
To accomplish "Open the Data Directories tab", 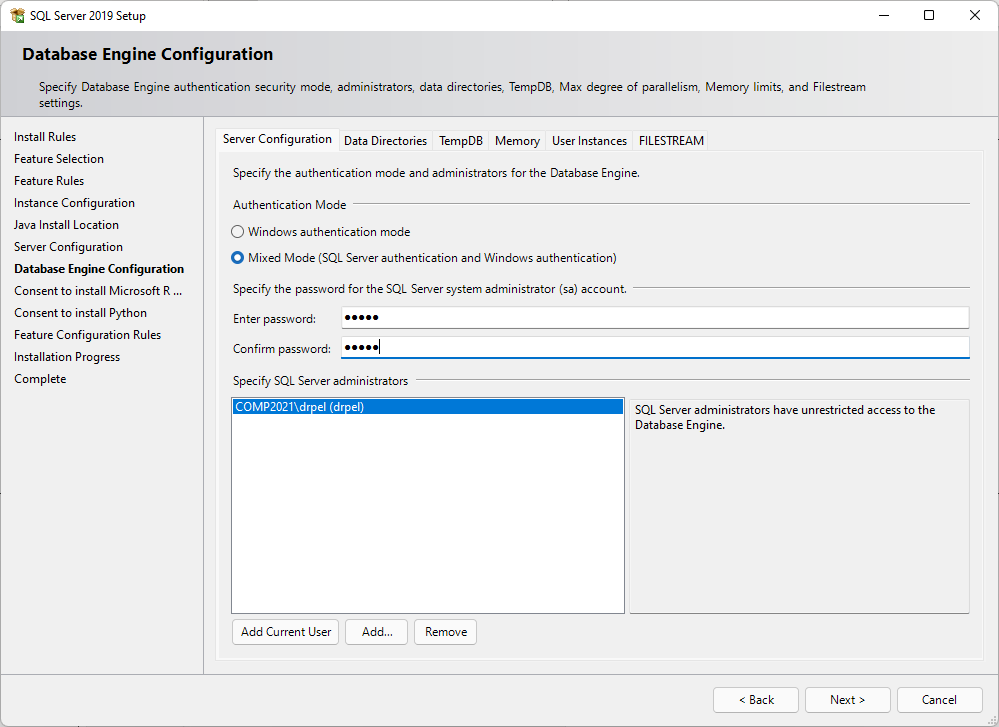I will [x=385, y=141].
